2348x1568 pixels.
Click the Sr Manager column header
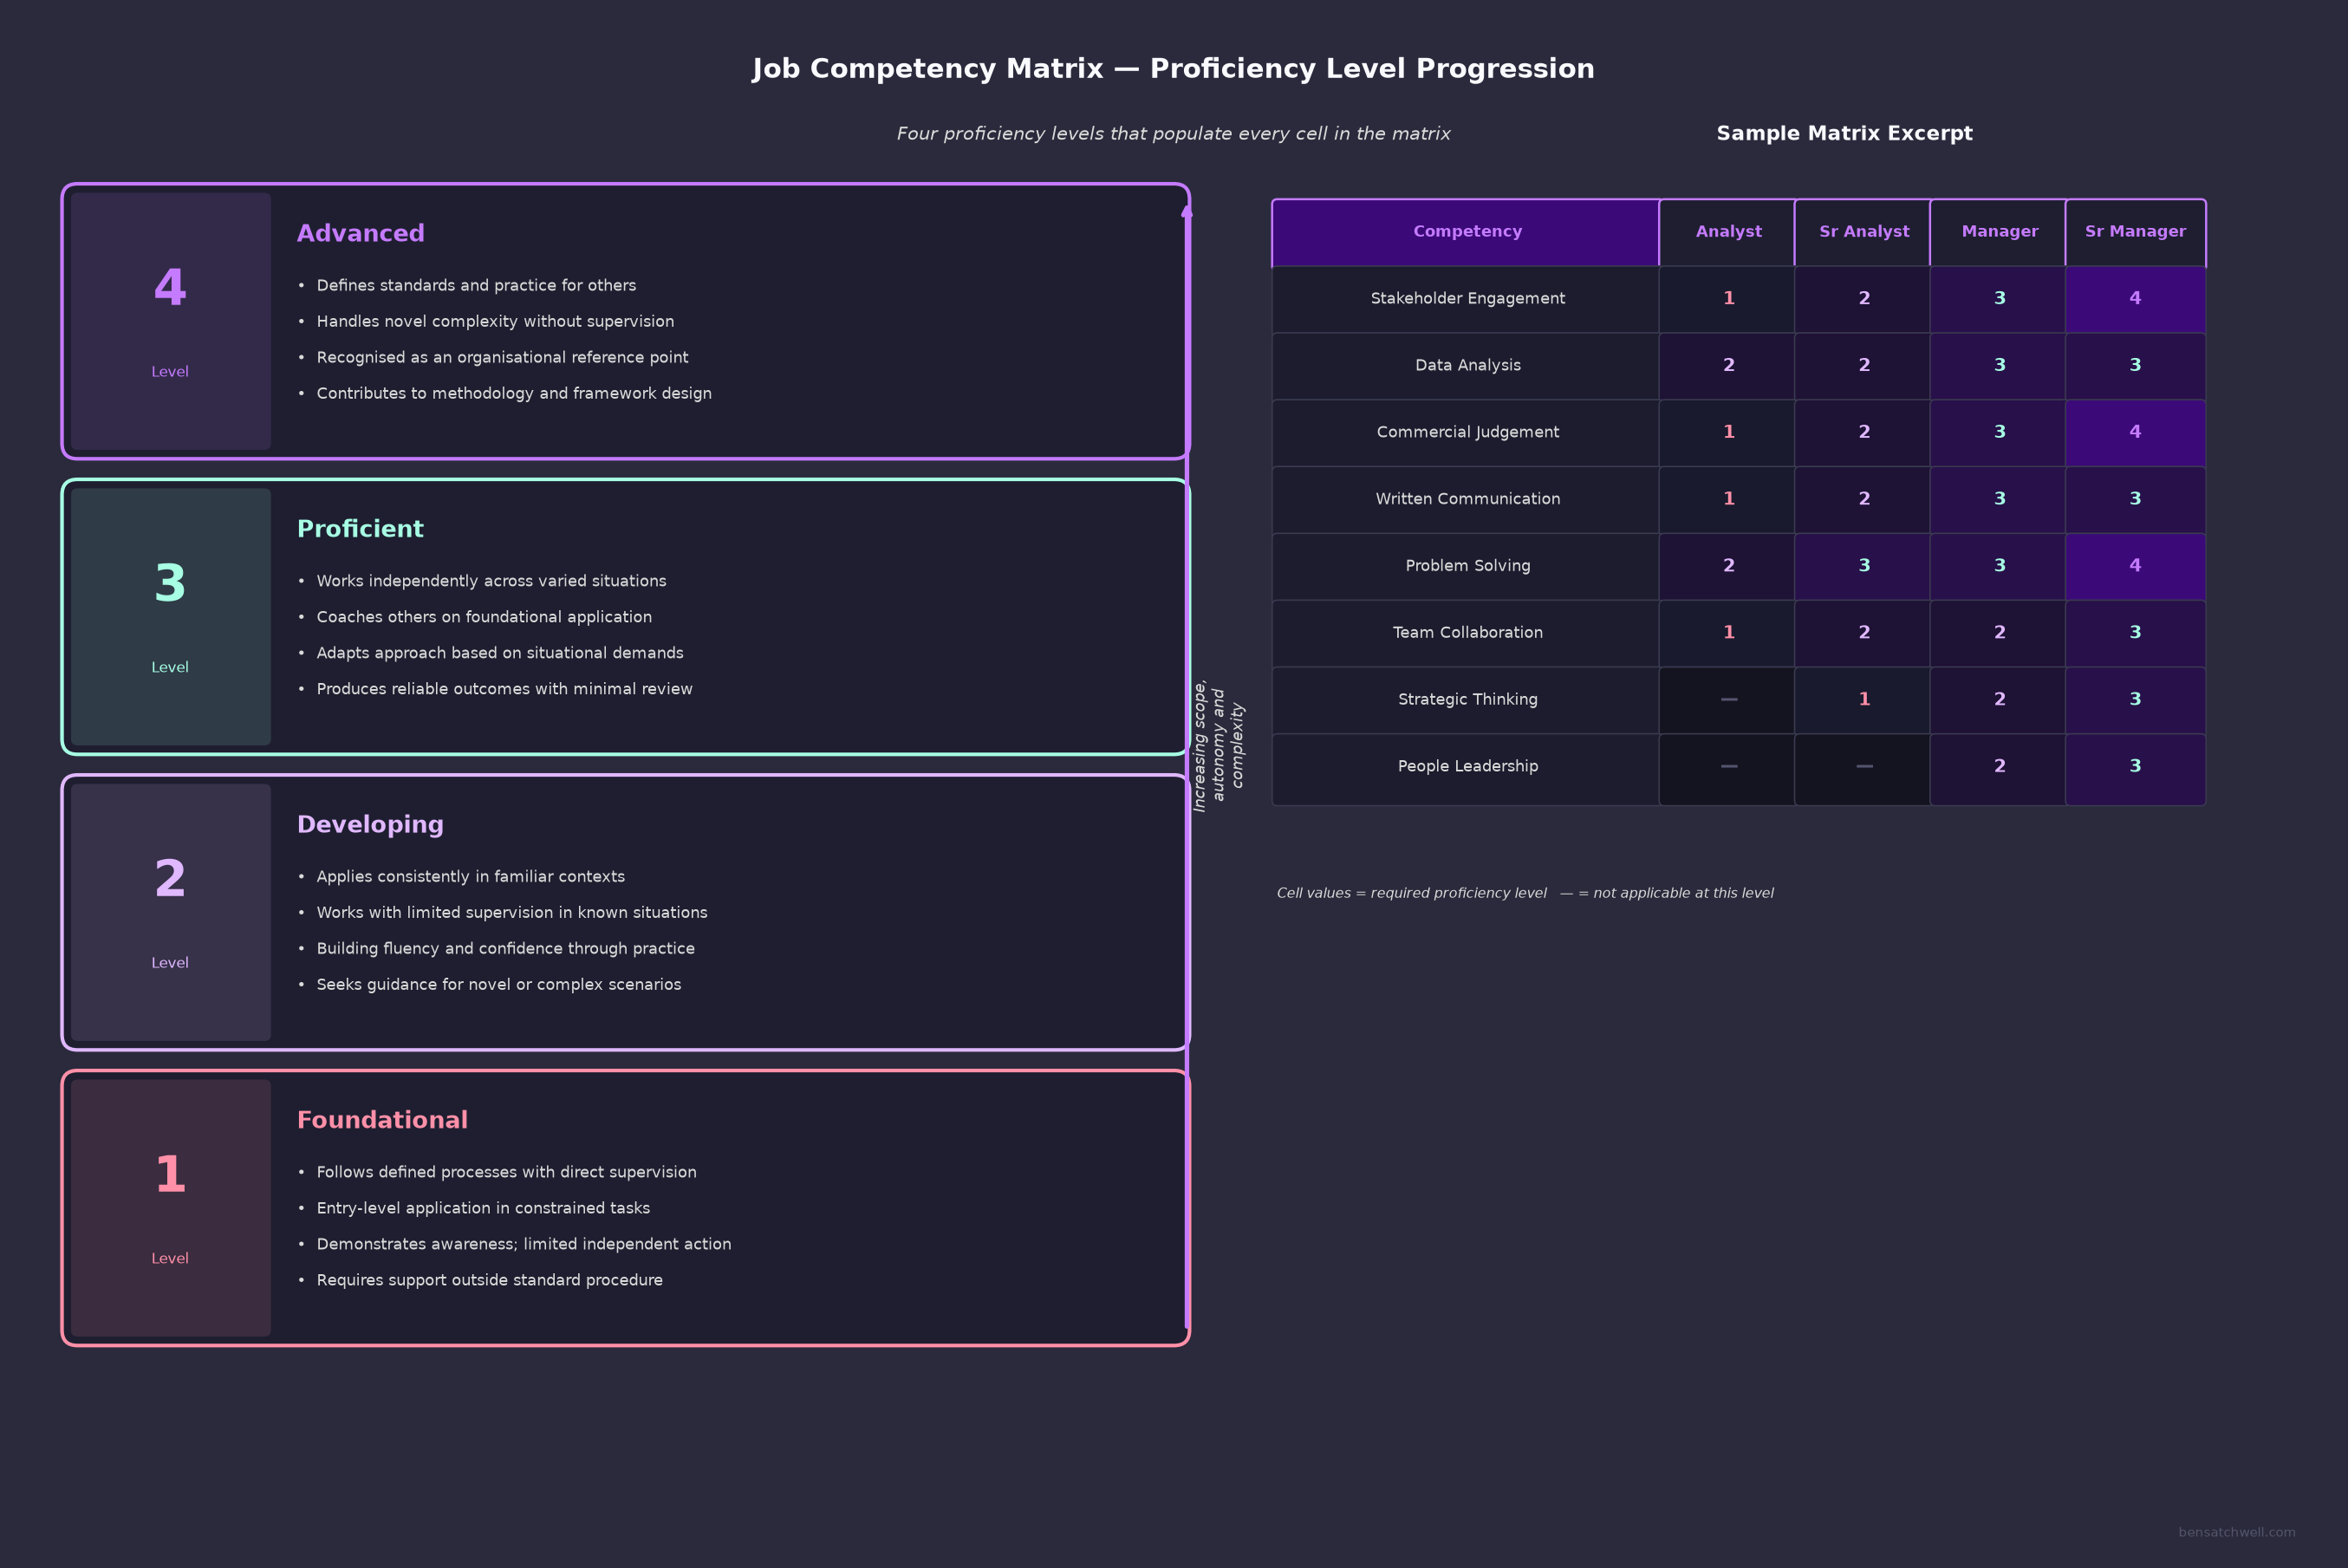pyautogui.click(x=2135, y=232)
